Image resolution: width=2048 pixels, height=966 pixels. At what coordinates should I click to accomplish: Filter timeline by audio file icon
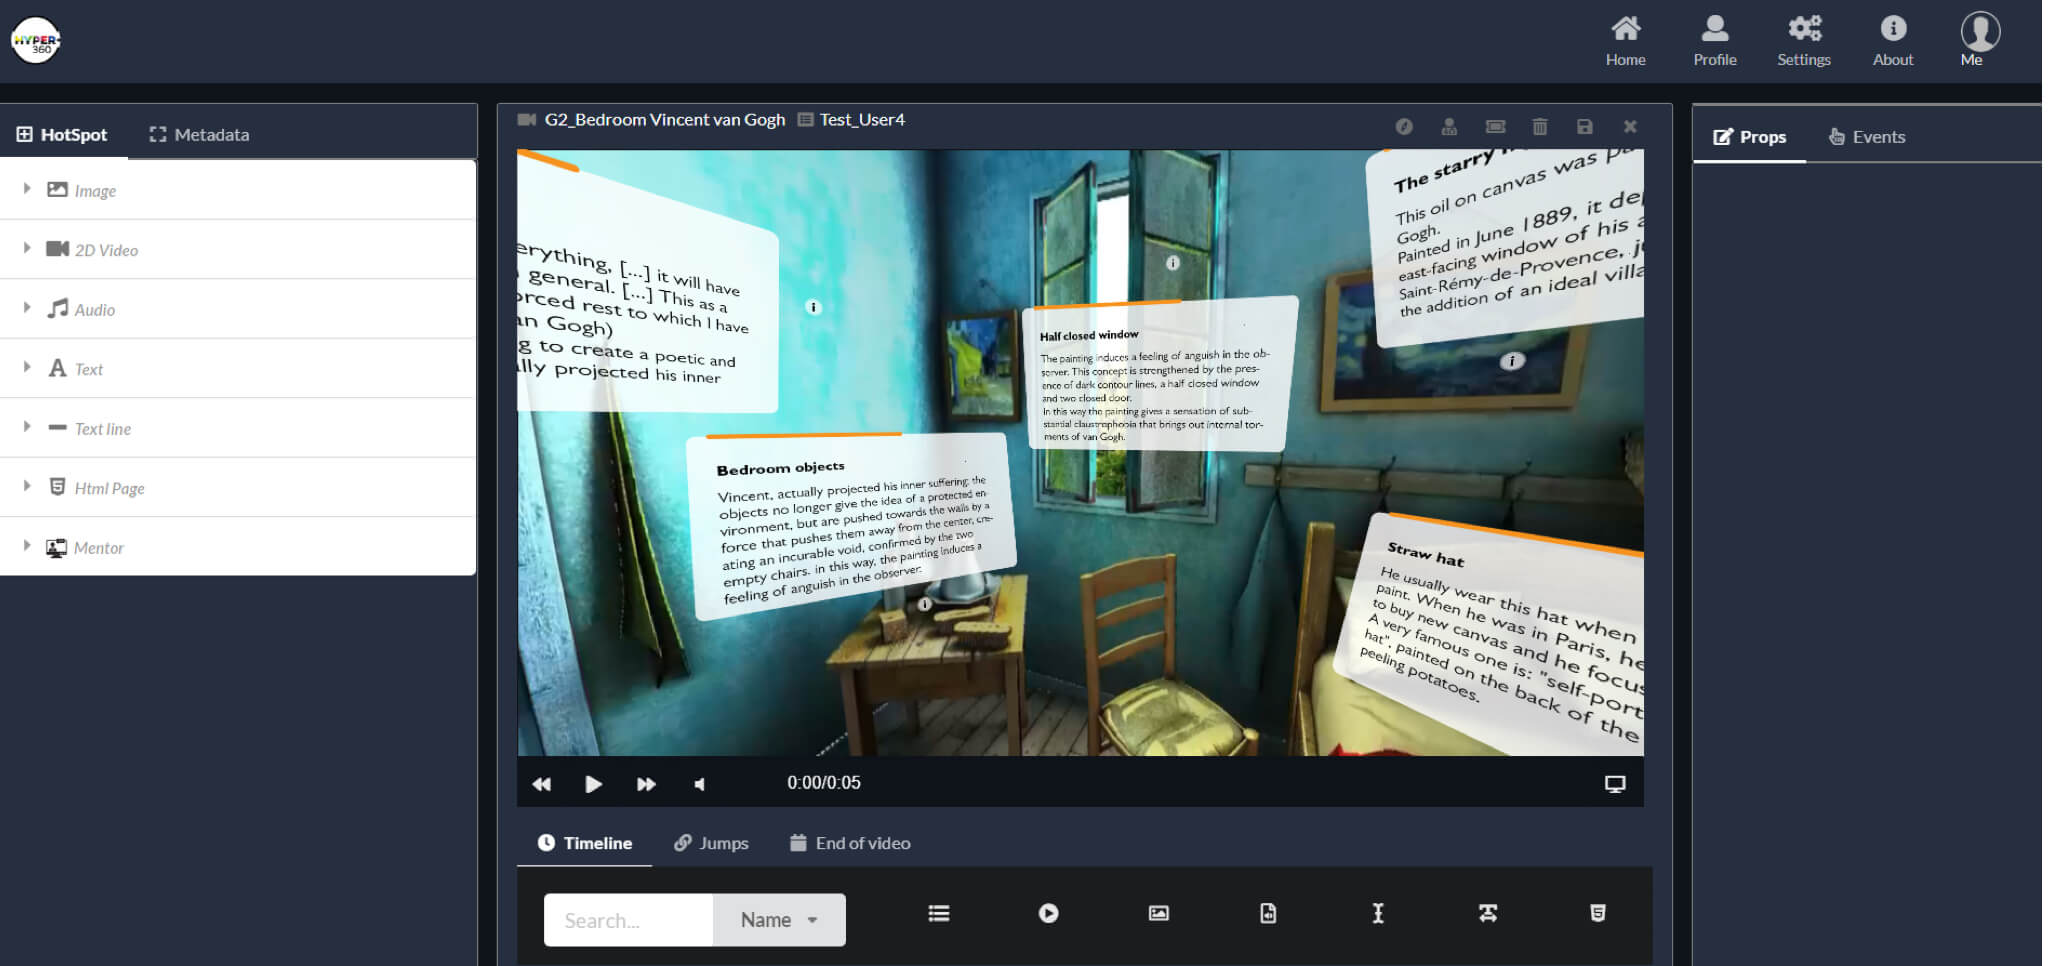click(1268, 913)
